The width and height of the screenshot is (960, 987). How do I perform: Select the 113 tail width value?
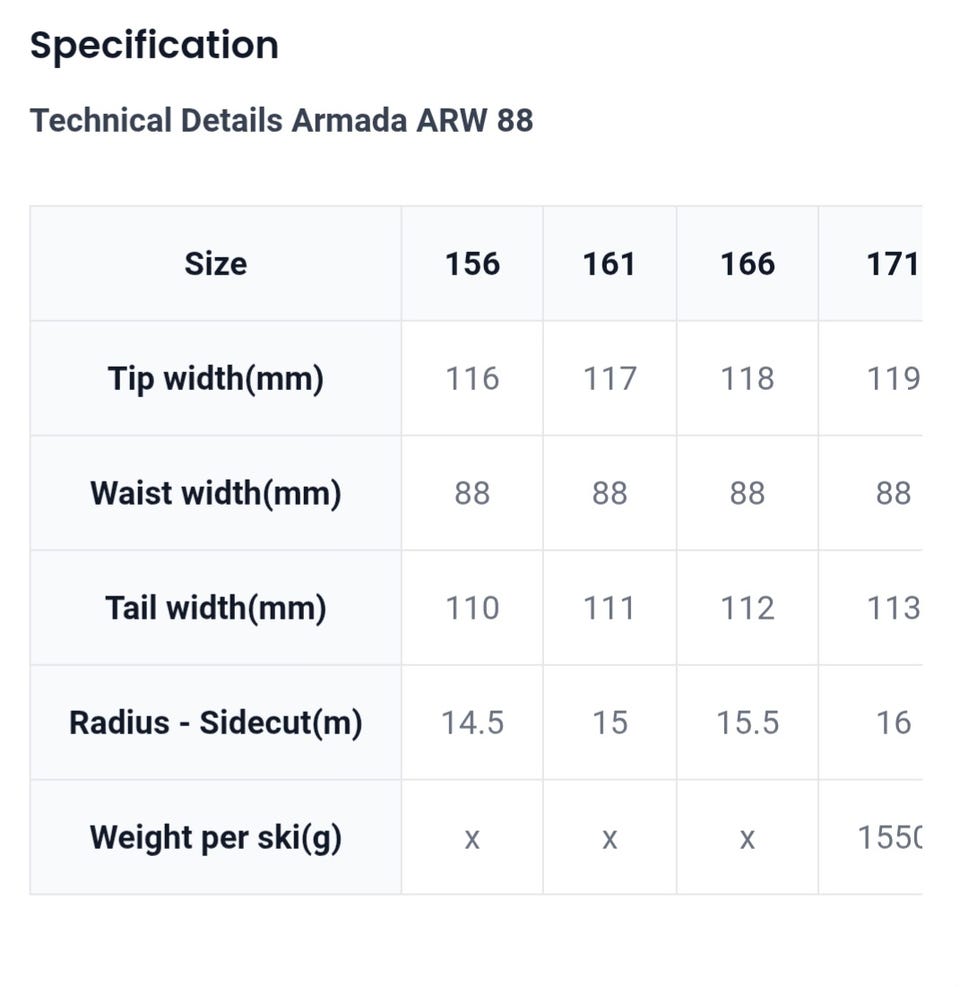(891, 608)
